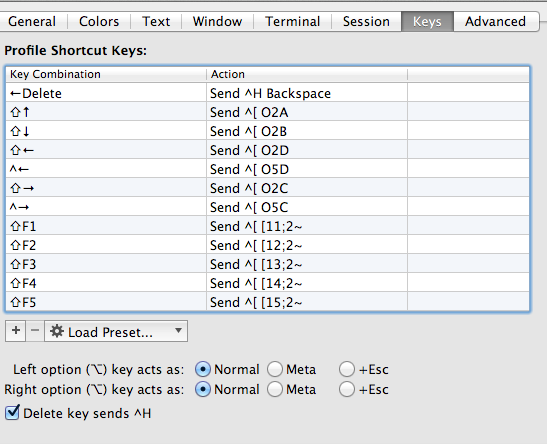Uncheck Delete key sends ^H

pyautogui.click(x=13, y=413)
